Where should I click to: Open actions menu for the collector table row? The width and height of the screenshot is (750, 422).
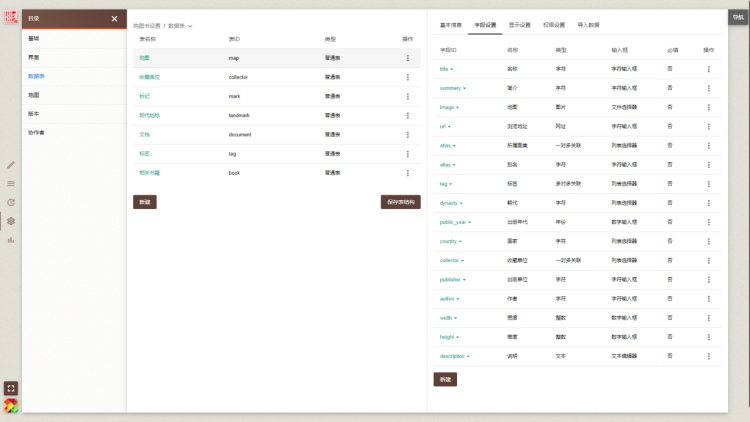(x=408, y=77)
